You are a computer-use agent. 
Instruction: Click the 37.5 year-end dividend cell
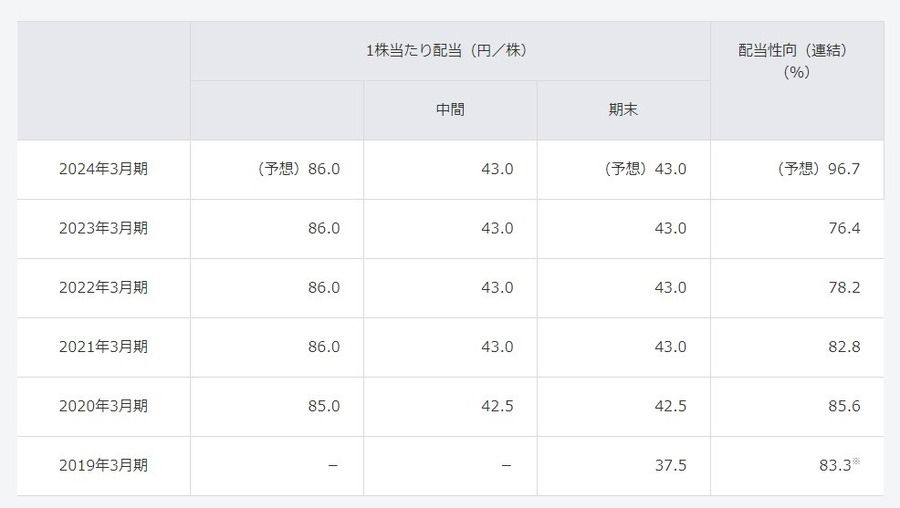(670, 465)
